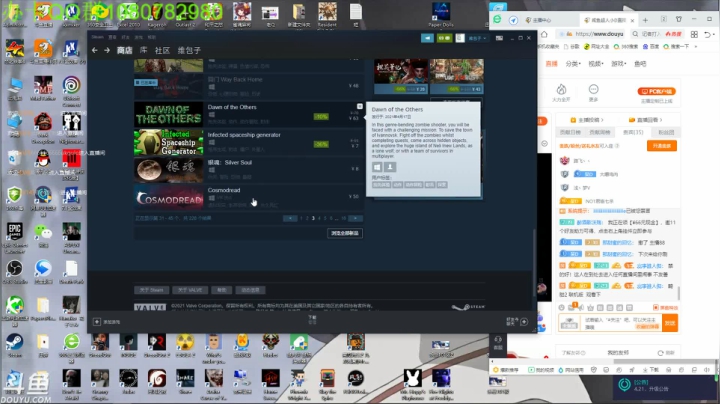Click first discounted game capsule at top right of Steam
Screen dimensions: 720x404
coord(401,76)
